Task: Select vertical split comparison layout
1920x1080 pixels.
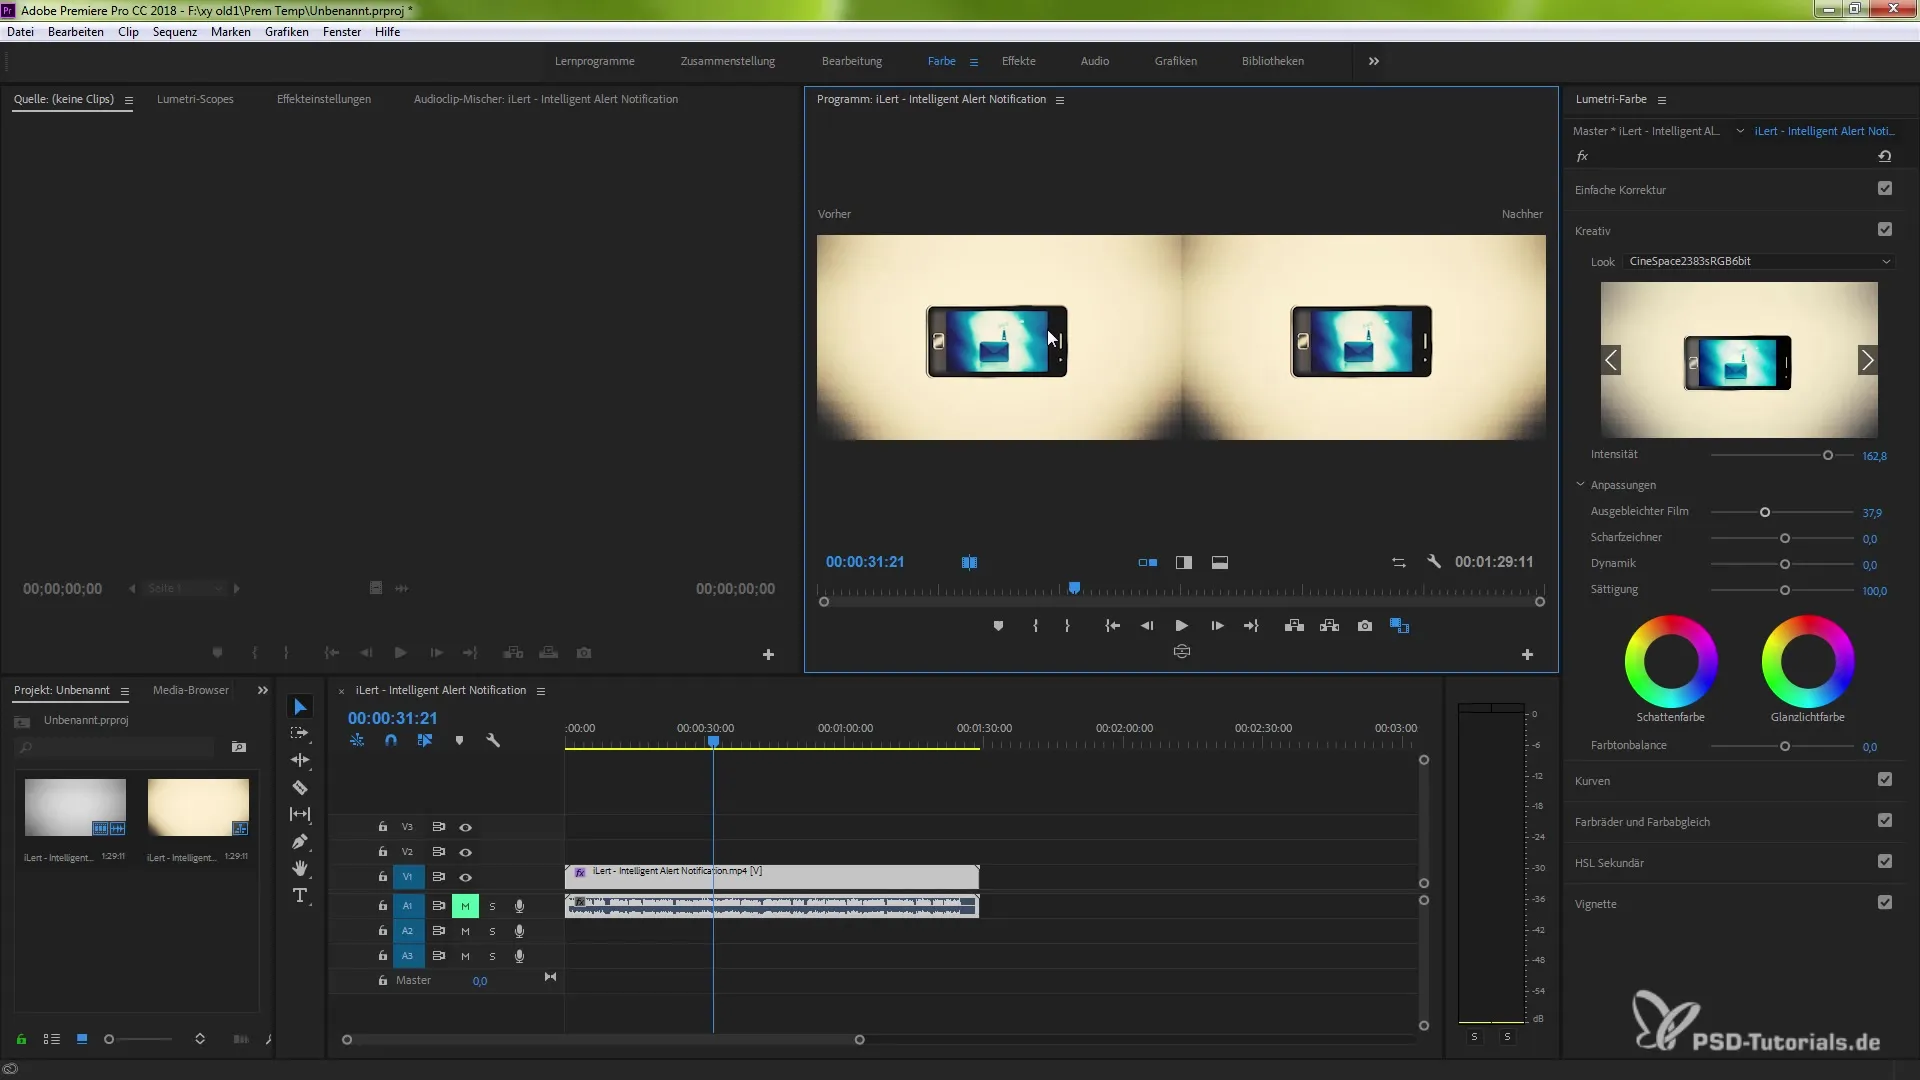Action: 1184,562
